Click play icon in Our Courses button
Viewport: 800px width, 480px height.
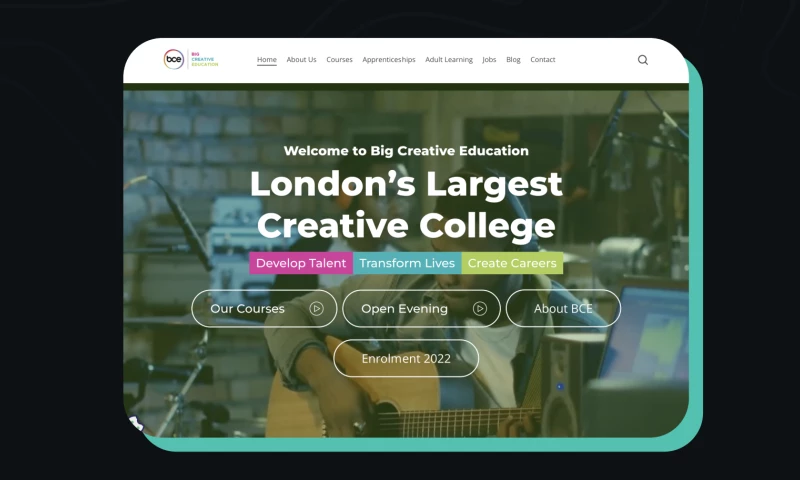pos(316,309)
